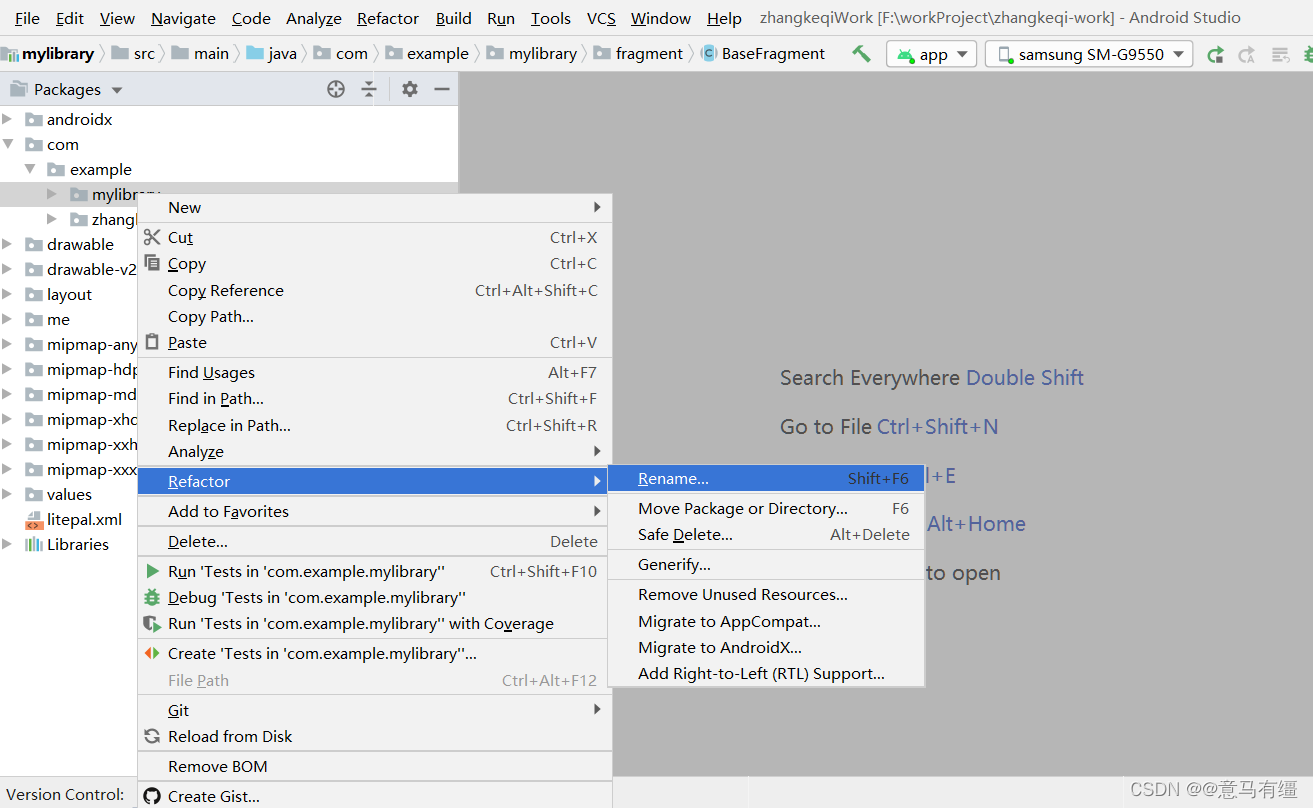The height and width of the screenshot is (808, 1313).
Task: Collapse the example package node
Action: click(29, 169)
